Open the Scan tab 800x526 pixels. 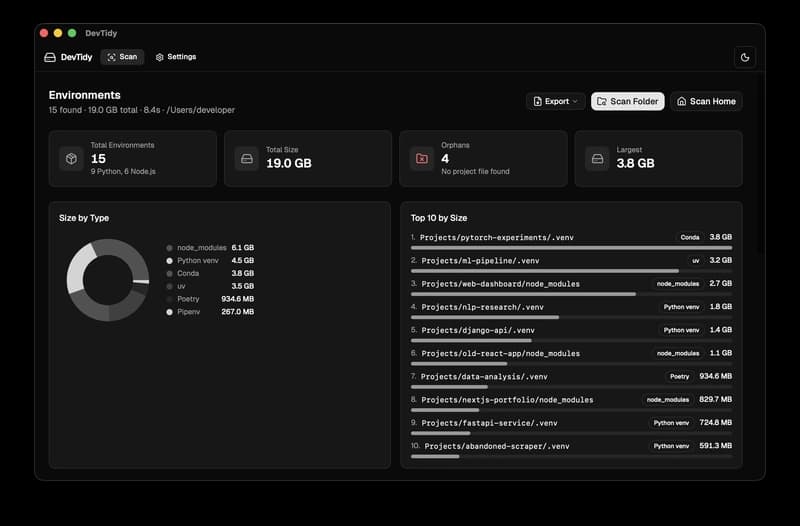(122, 57)
